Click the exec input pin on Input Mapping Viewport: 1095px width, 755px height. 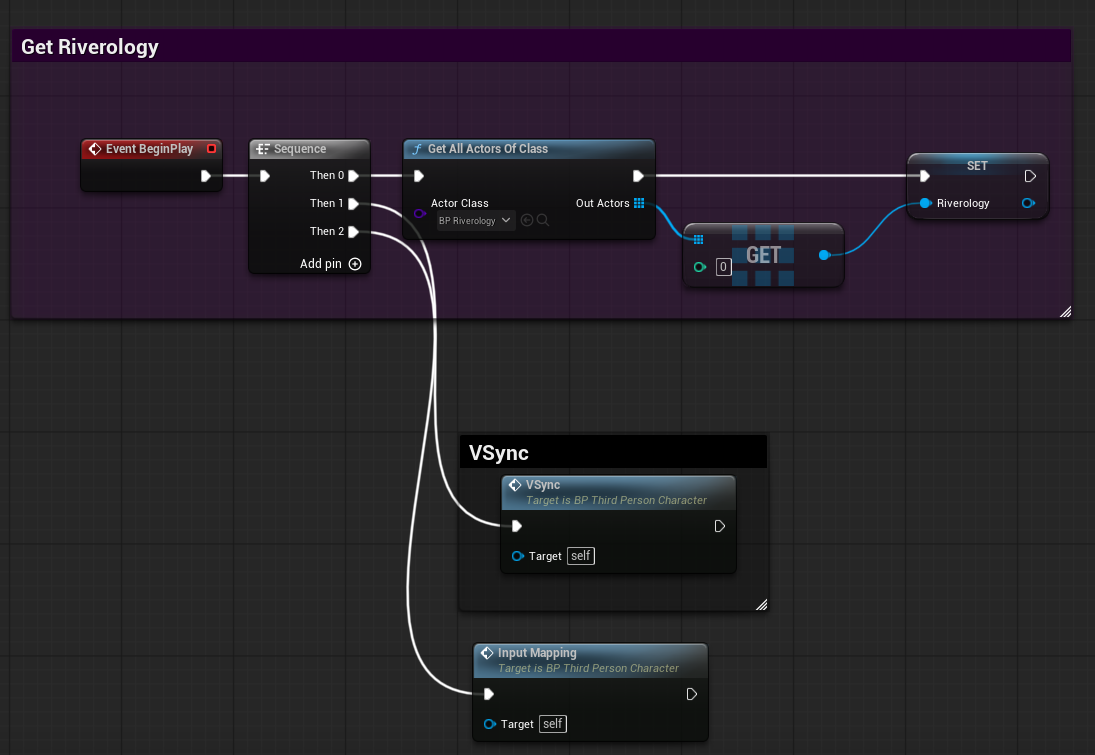[x=488, y=693]
